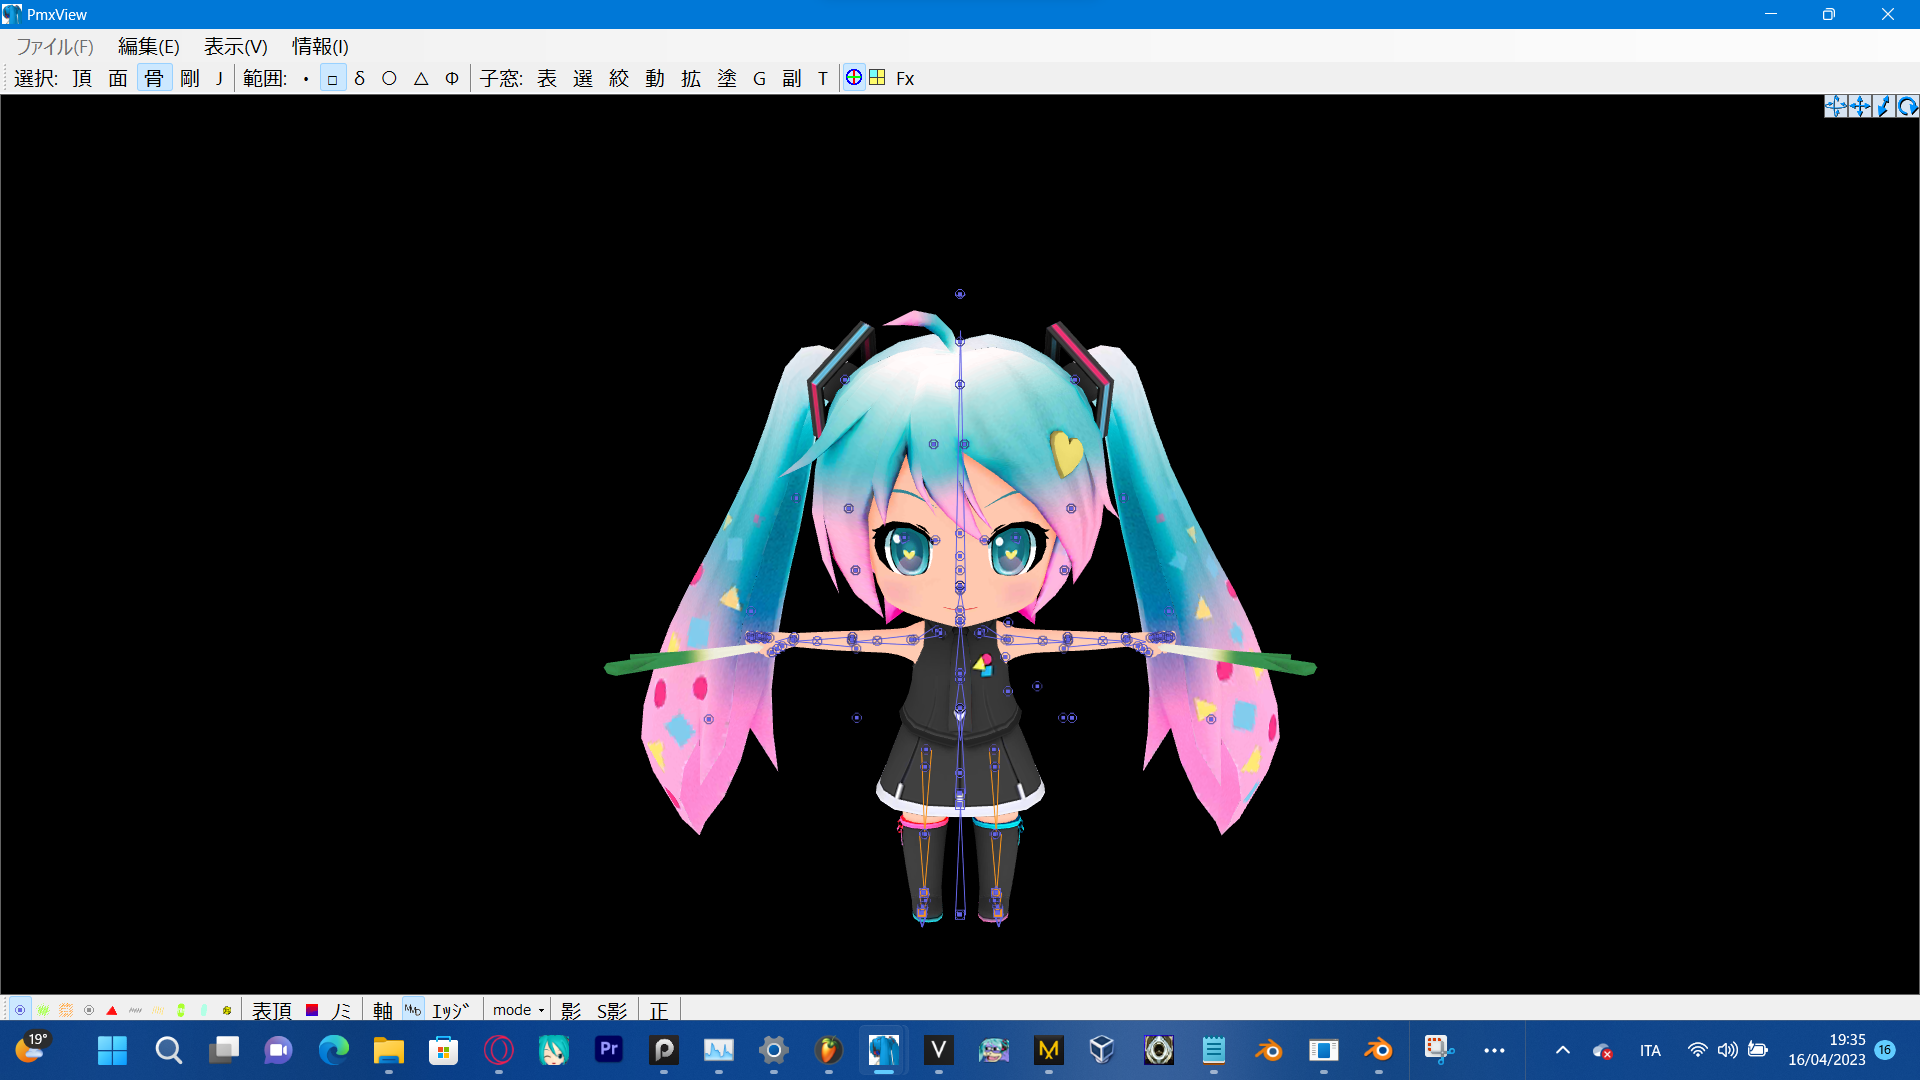Toggle the yellow joint cube display icon
The width and height of the screenshot is (1920, 1080).
coord(227,1010)
